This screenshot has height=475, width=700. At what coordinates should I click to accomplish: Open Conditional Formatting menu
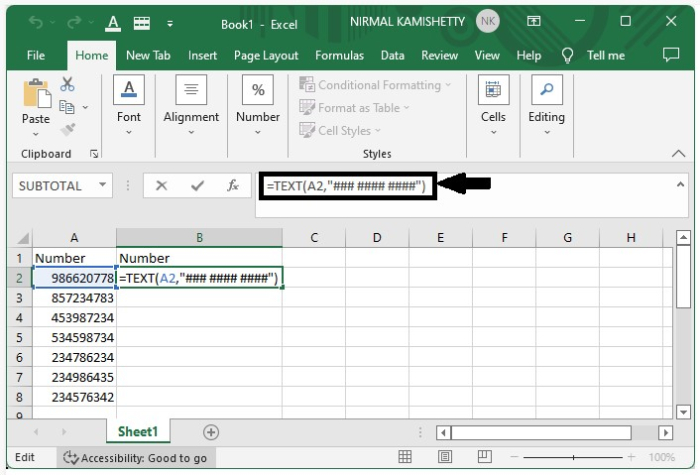pos(375,85)
